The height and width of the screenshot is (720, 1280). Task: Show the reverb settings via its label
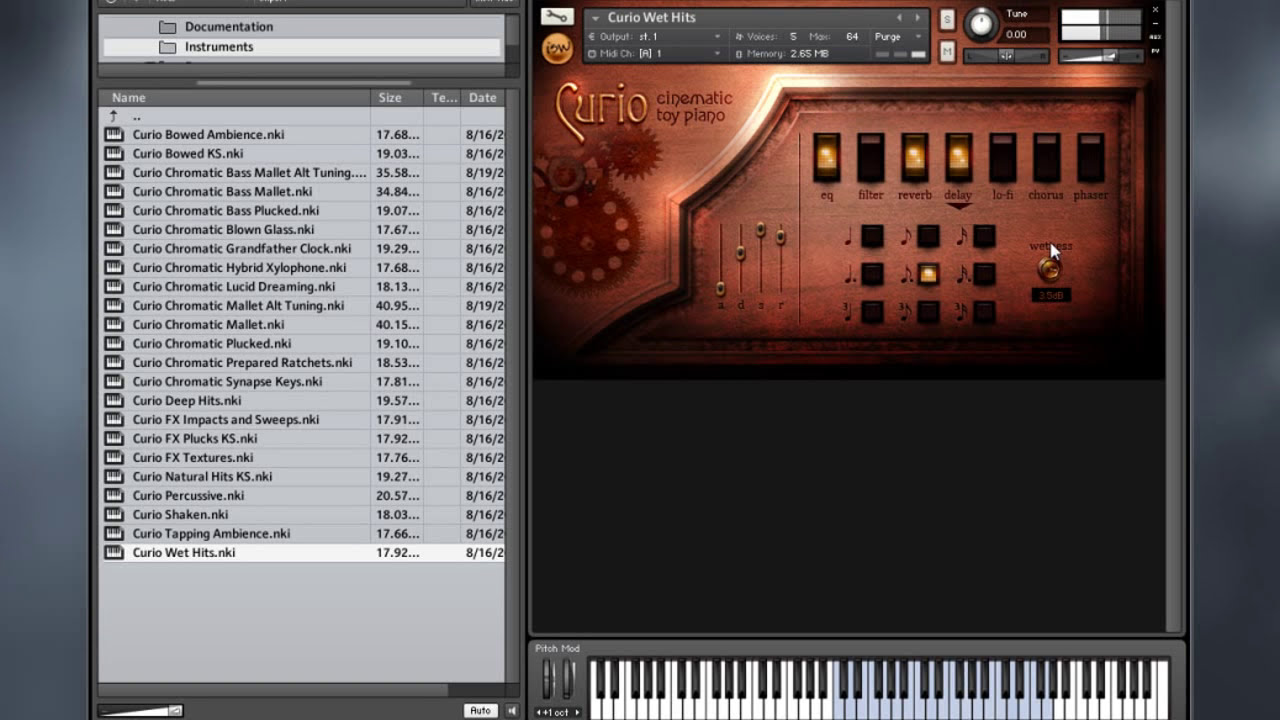[x=914, y=195]
